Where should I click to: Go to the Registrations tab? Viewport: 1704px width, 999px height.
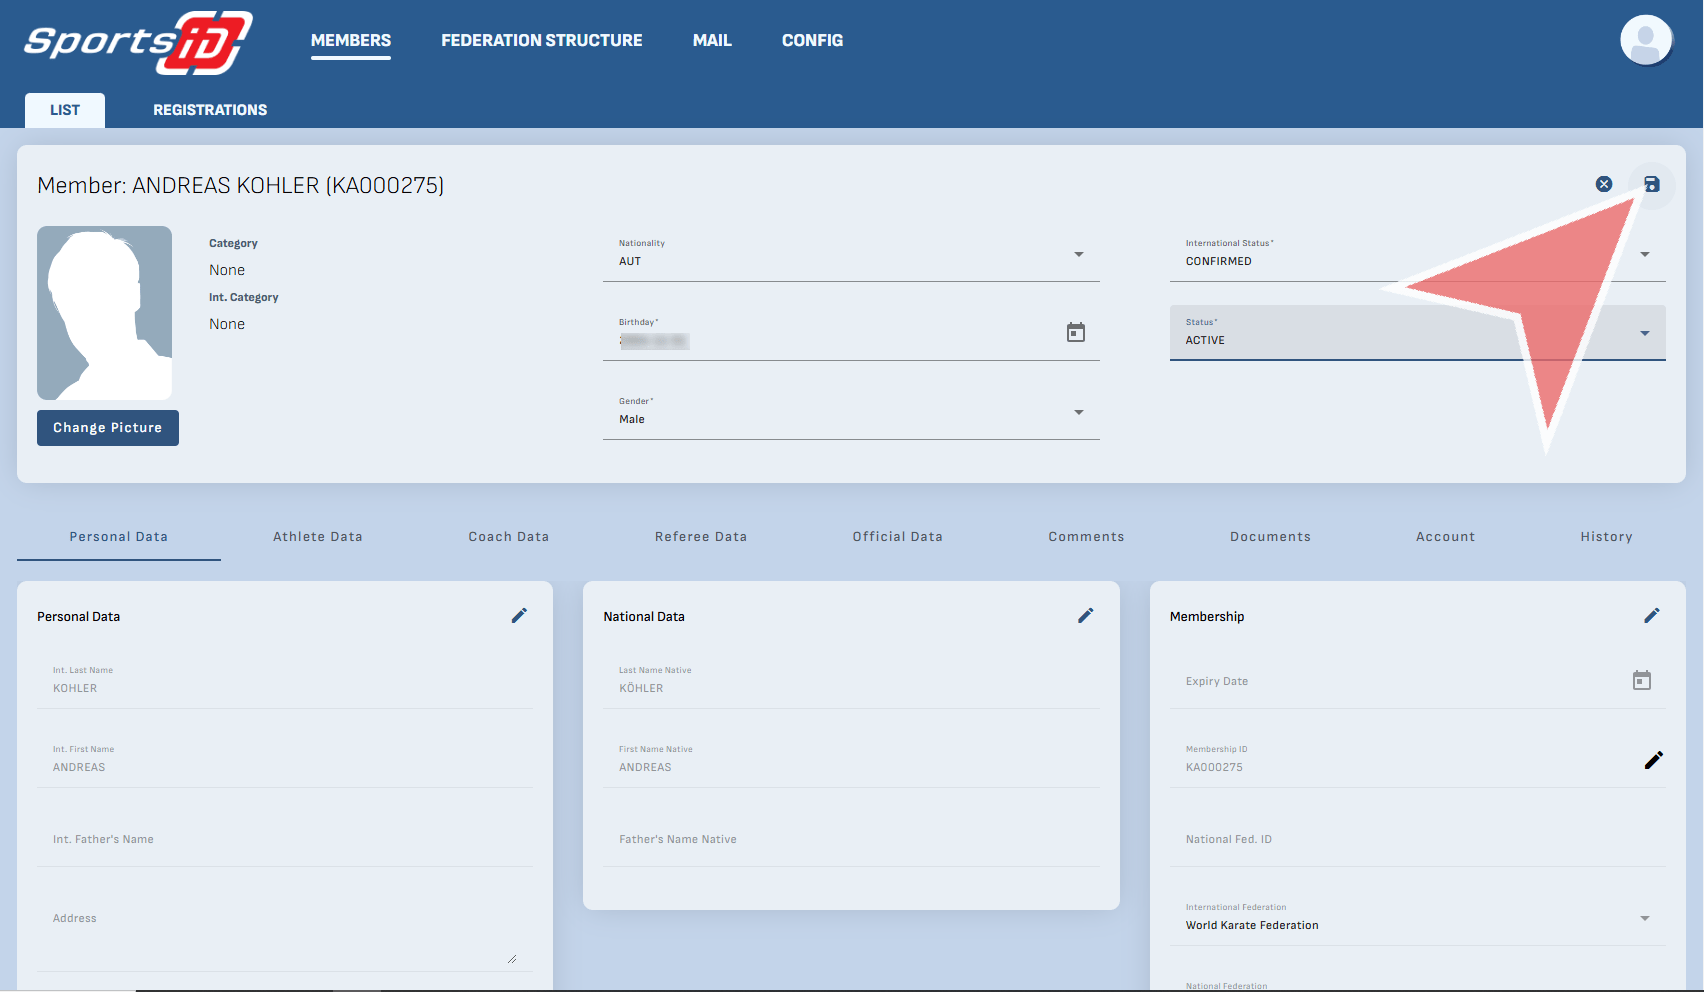[210, 110]
